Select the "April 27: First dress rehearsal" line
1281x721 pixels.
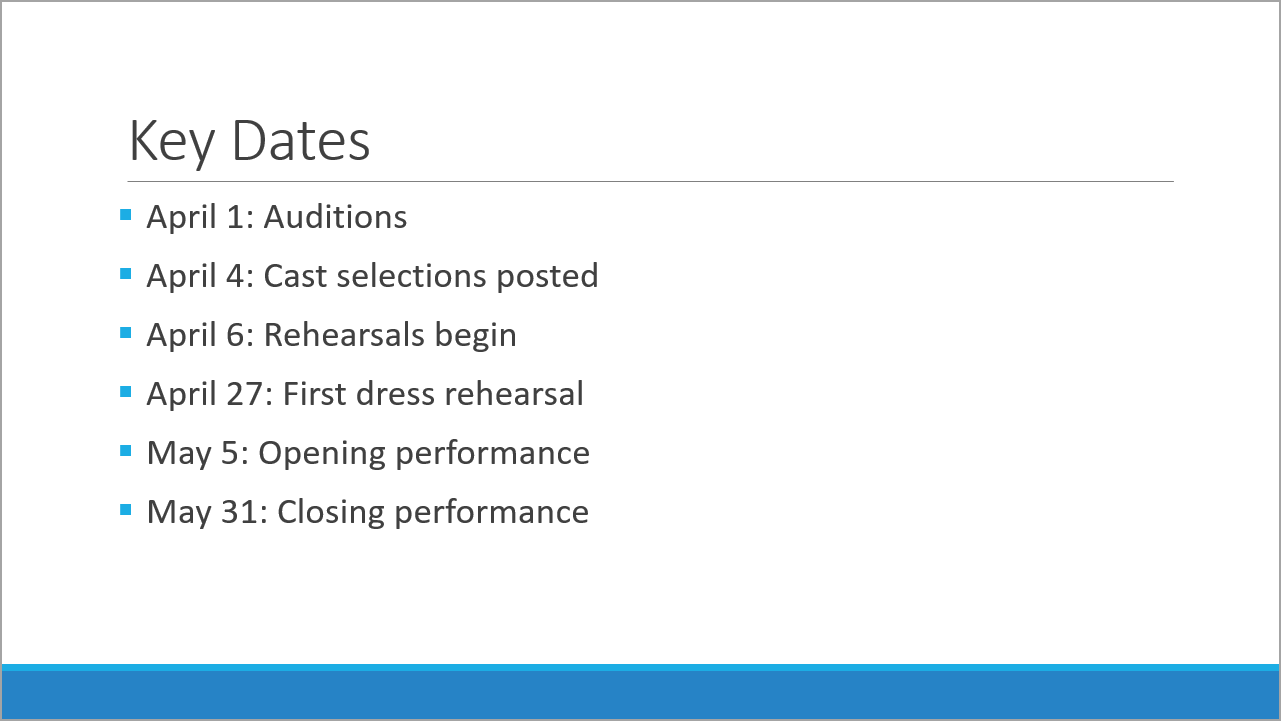[365, 394]
